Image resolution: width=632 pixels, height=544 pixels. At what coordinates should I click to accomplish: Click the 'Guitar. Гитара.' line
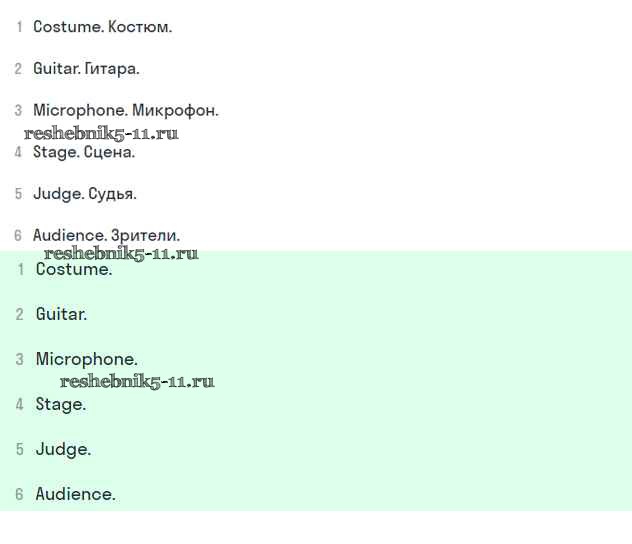(x=86, y=69)
